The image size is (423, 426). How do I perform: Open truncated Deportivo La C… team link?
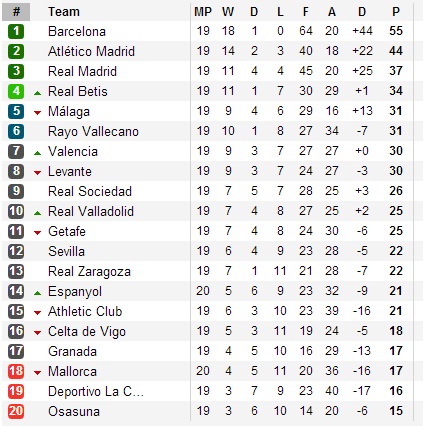(96, 391)
